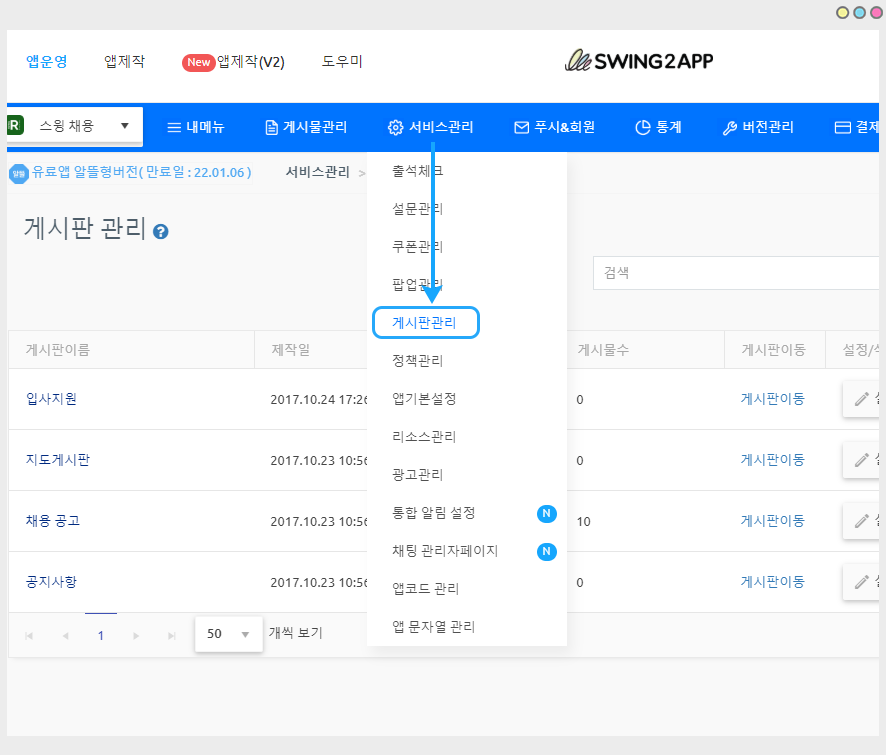This screenshot has height=755, width=886.
Task: Open the 푸시&회원 navigation menu
Action: click(554, 127)
